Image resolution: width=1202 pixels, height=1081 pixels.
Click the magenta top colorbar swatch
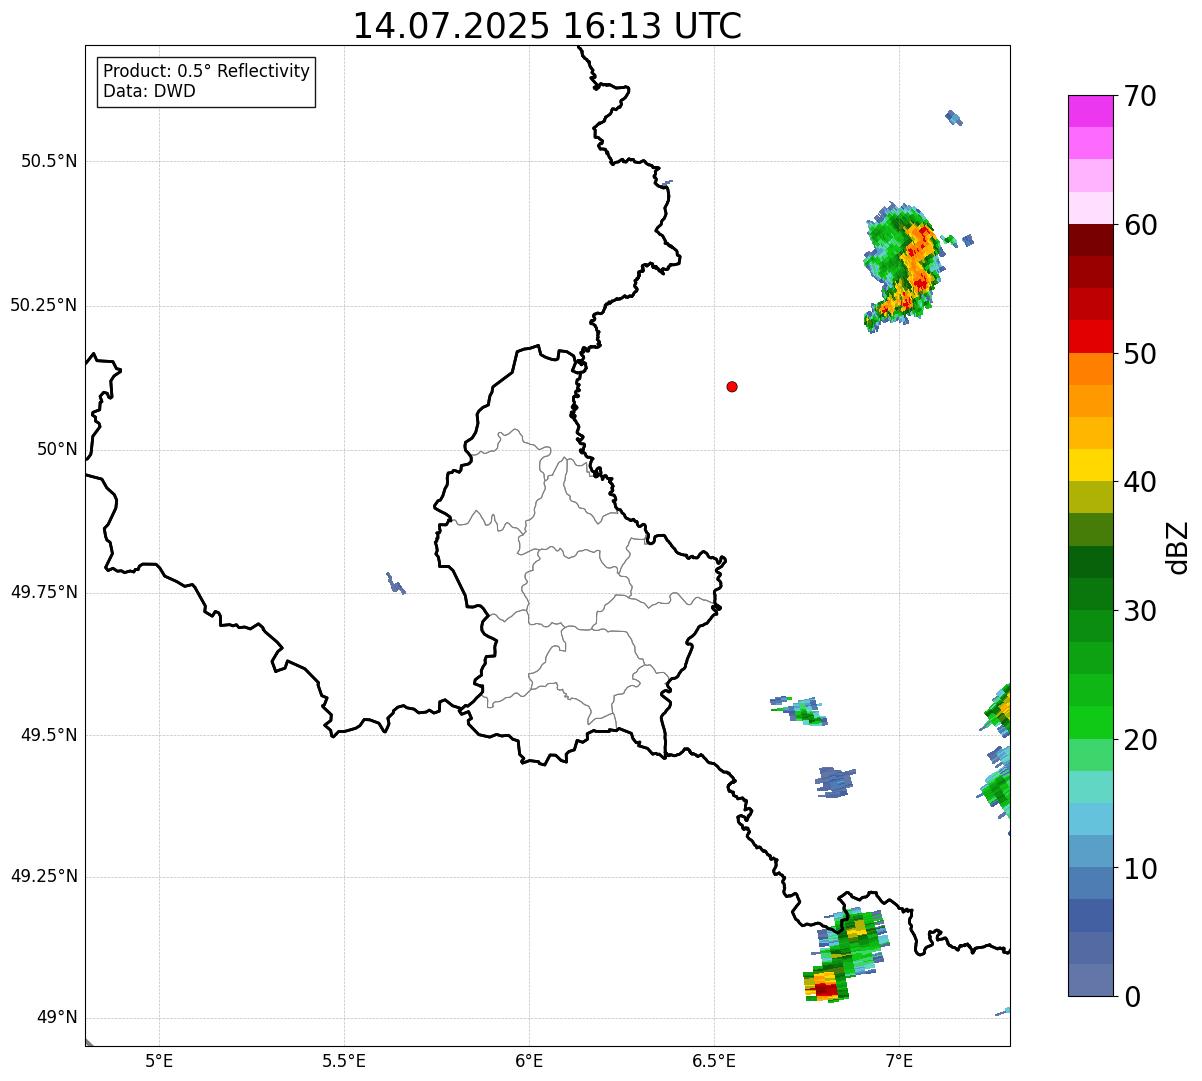click(x=1090, y=111)
